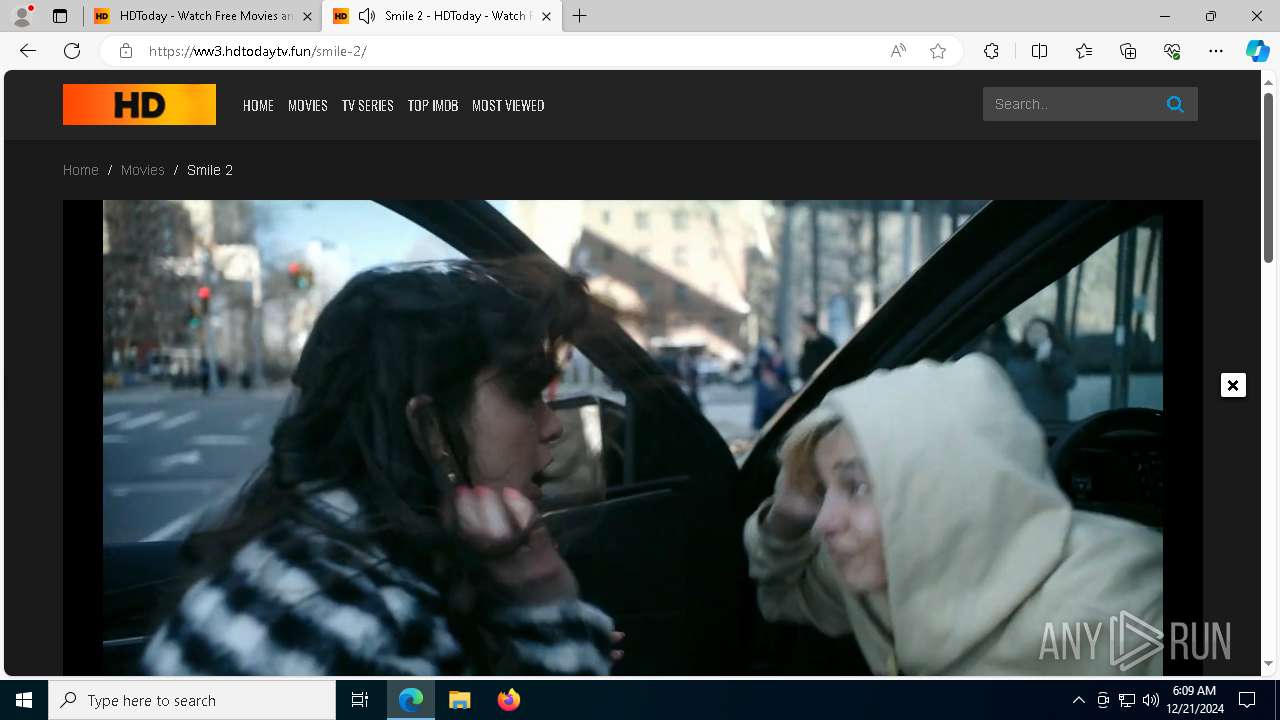Image resolution: width=1280 pixels, height=720 pixels.
Task: Open browser Extensions icon
Action: [991, 51]
